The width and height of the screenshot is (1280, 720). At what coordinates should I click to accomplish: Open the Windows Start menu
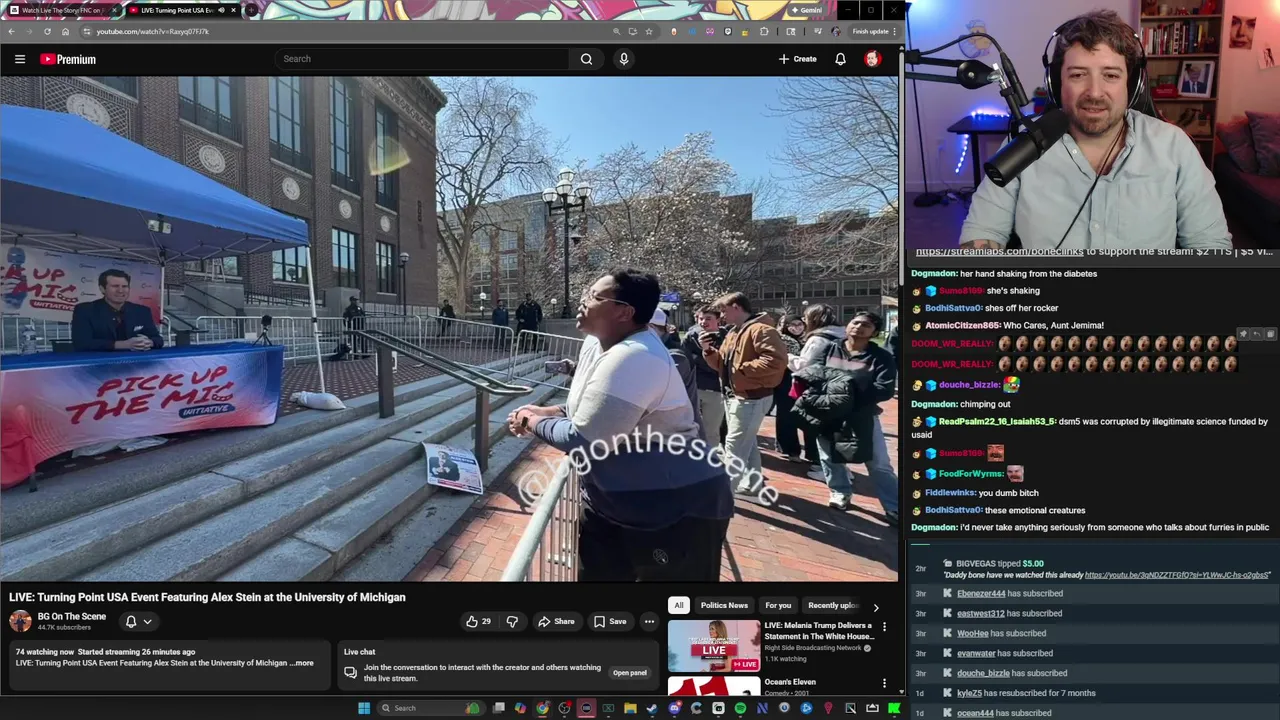(x=364, y=708)
